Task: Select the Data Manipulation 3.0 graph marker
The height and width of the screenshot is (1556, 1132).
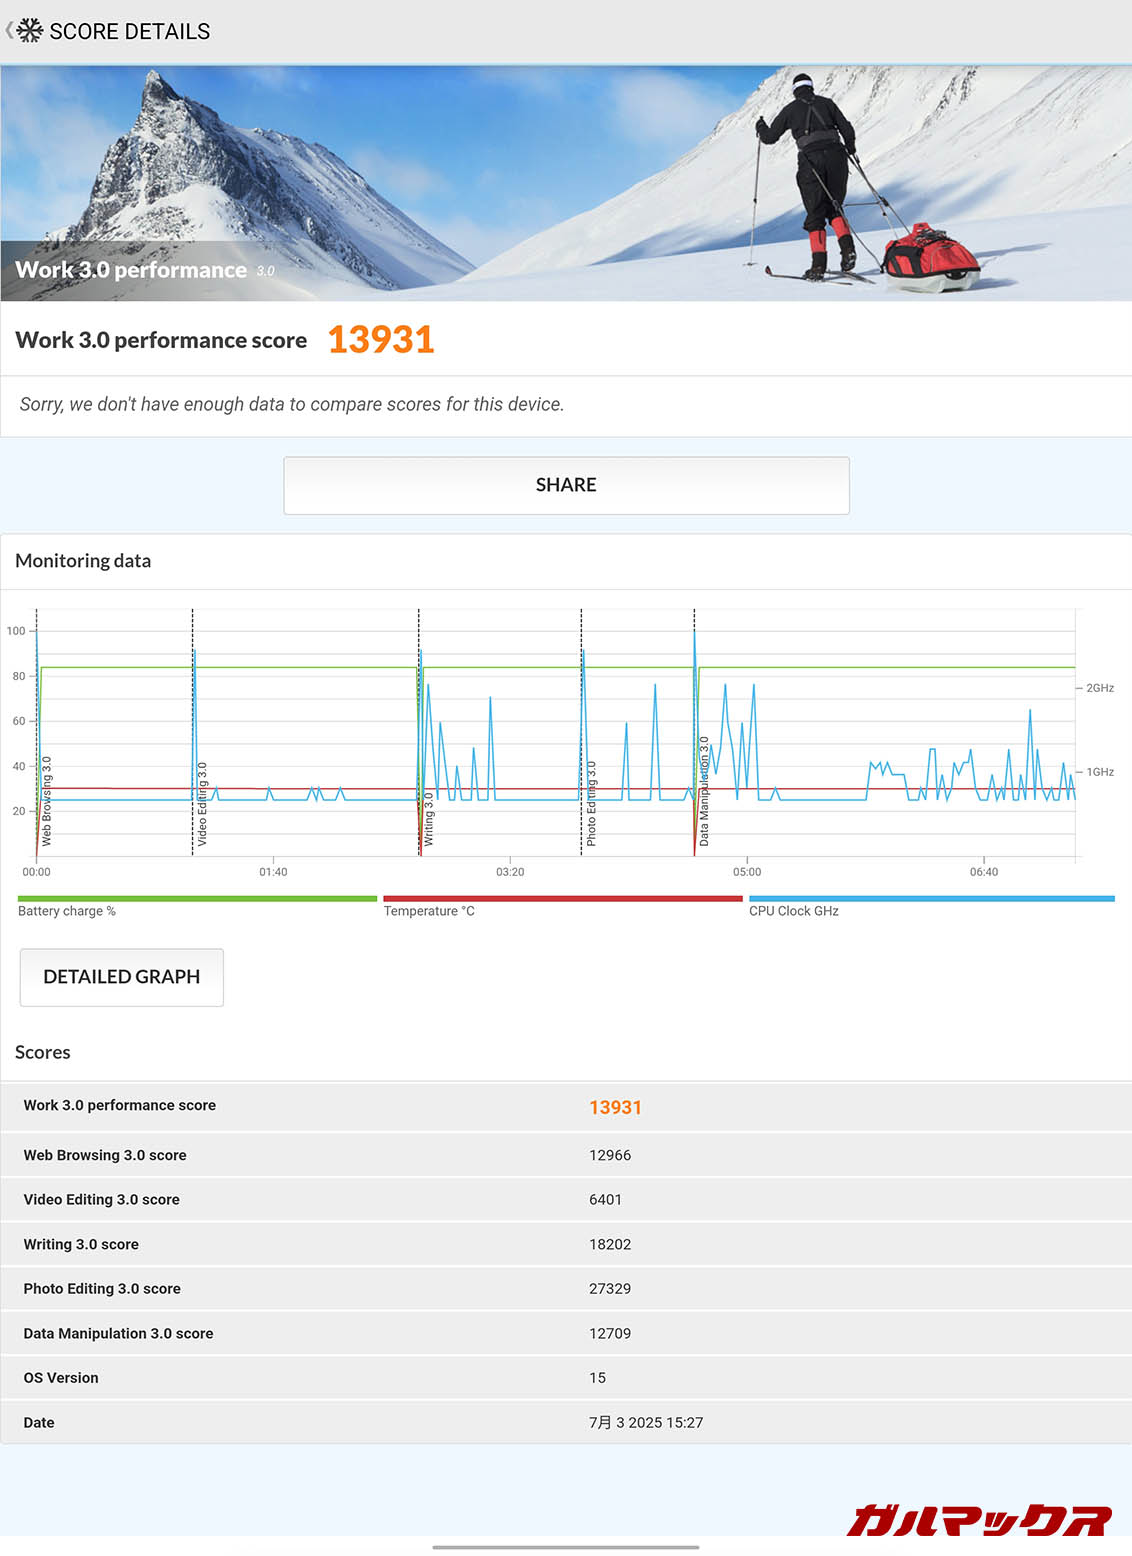Action: [x=704, y=791]
